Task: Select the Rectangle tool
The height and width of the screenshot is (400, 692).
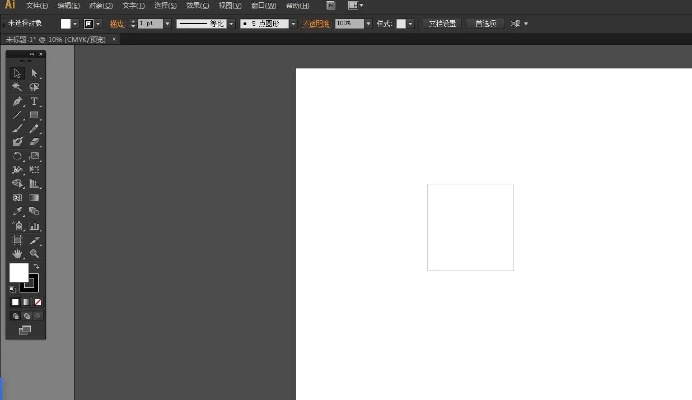Action: pyautogui.click(x=34, y=115)
